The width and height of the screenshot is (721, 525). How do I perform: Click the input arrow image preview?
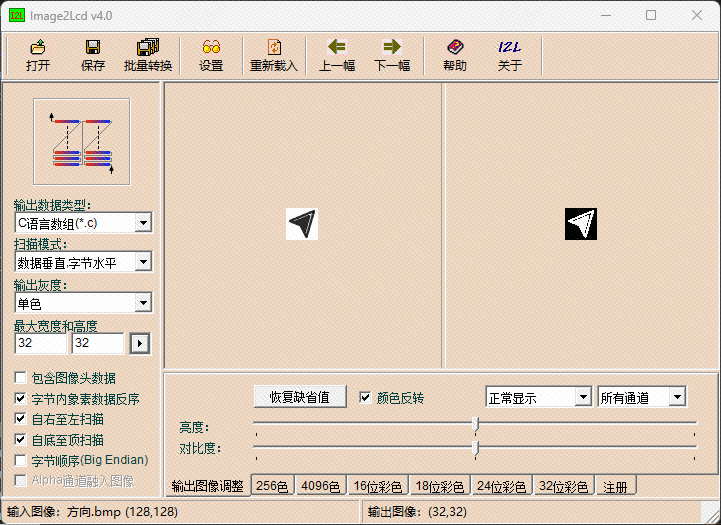tap(302, 224)
